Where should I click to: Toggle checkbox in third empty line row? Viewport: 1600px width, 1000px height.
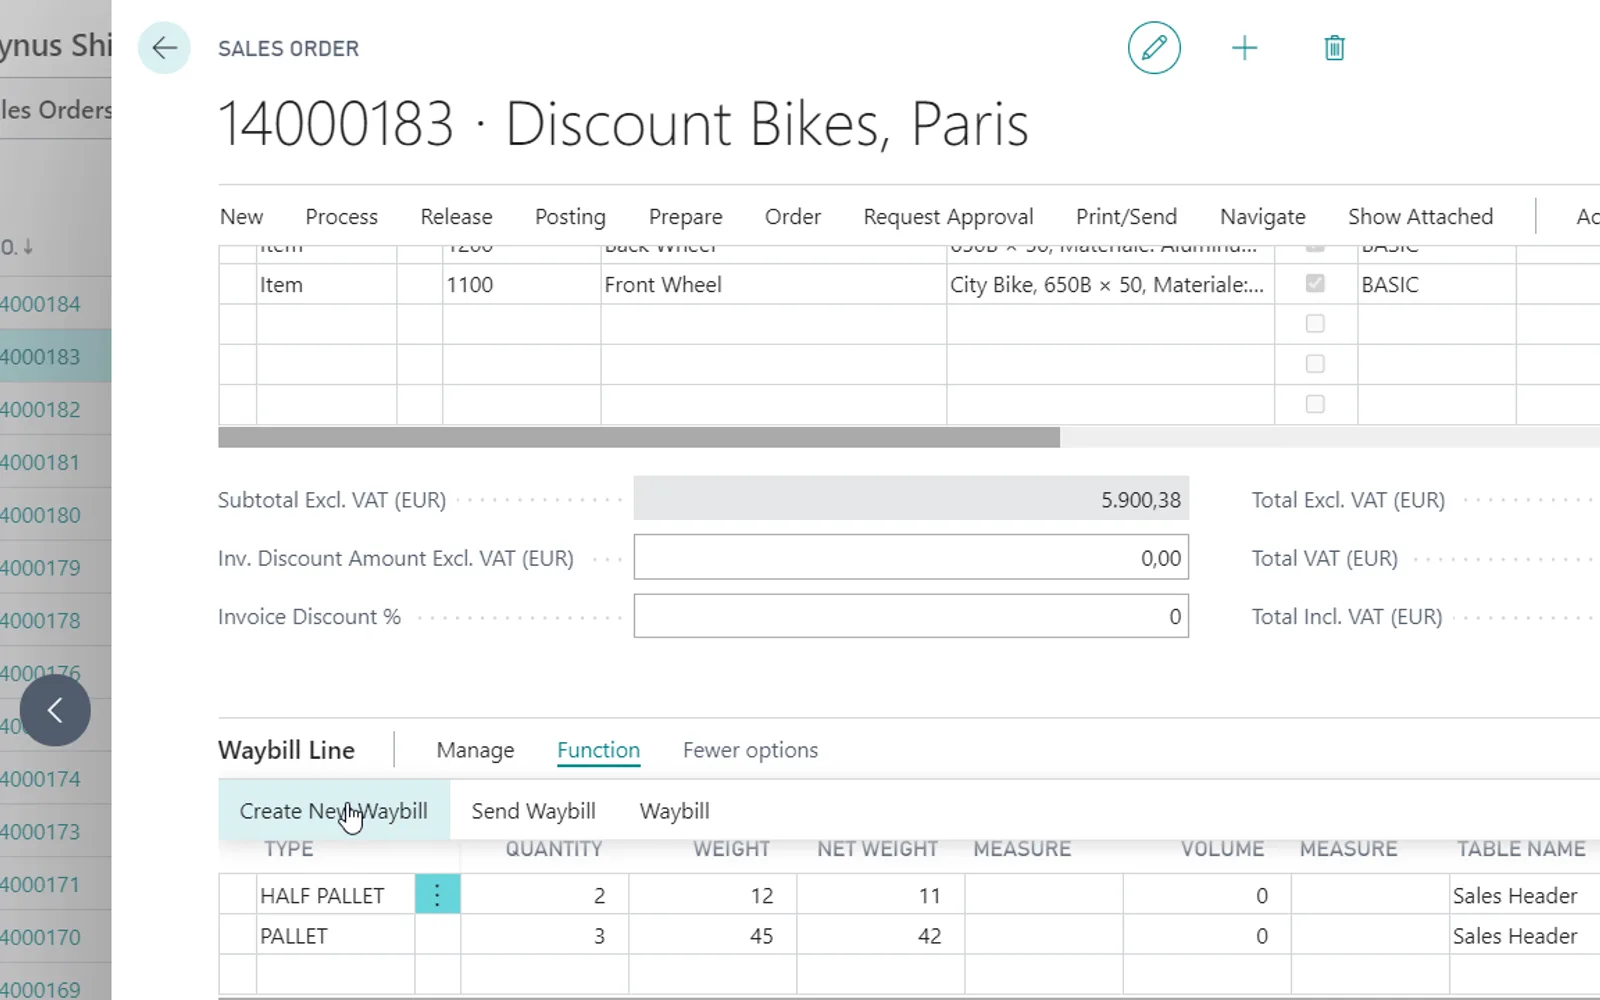1315,404
